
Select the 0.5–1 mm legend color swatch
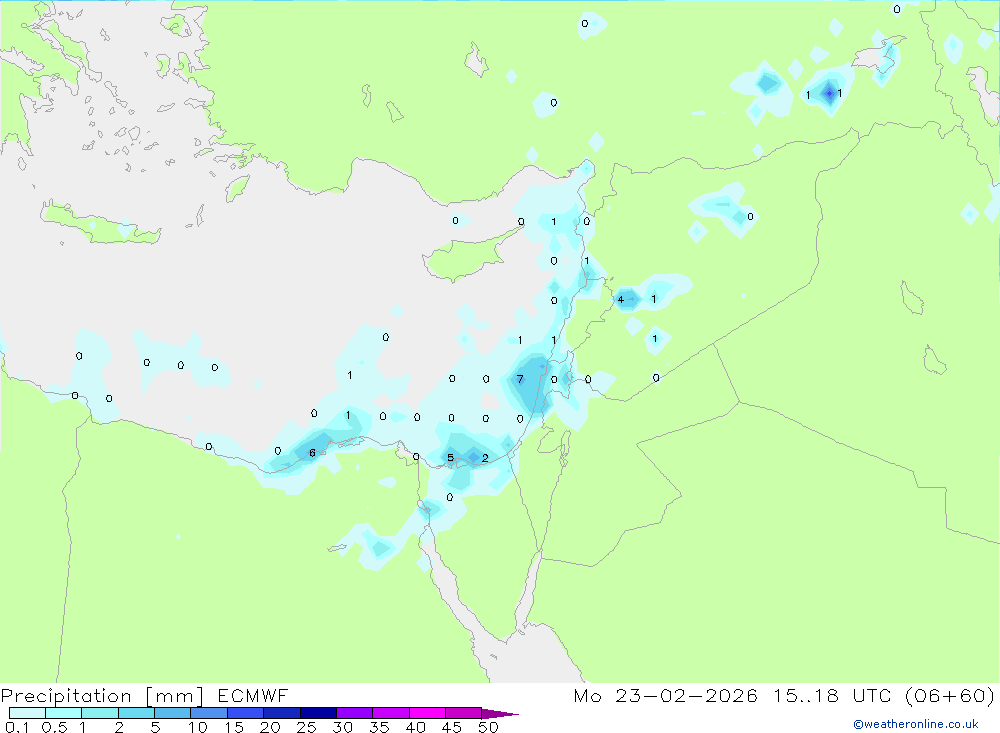[x=63, y=713]
